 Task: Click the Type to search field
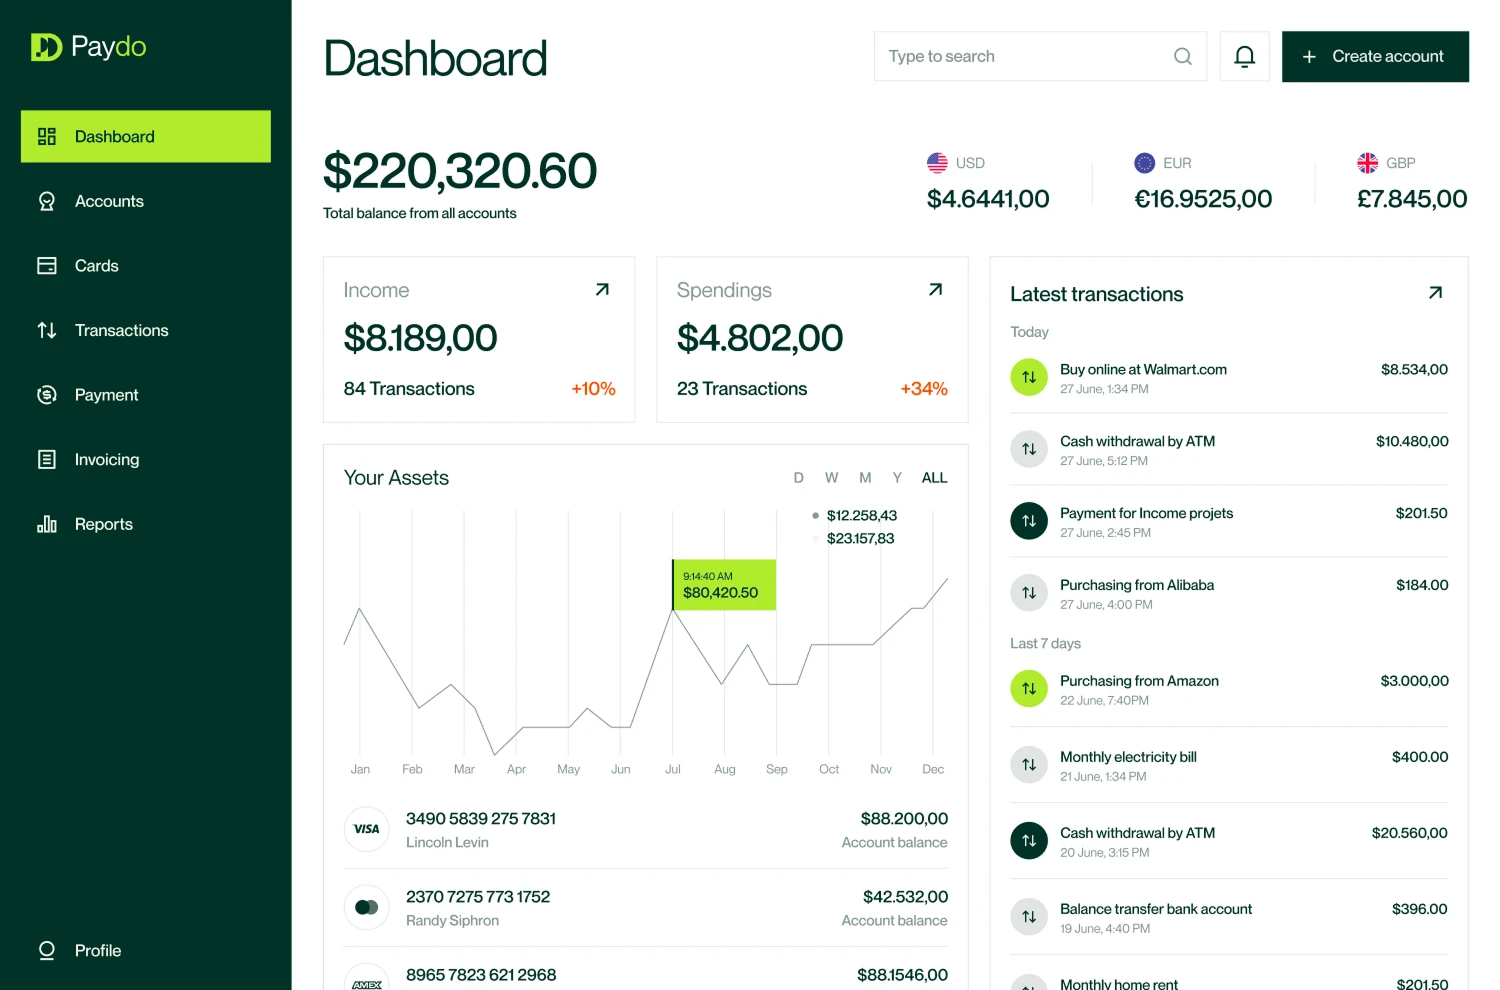(1020, 57)
